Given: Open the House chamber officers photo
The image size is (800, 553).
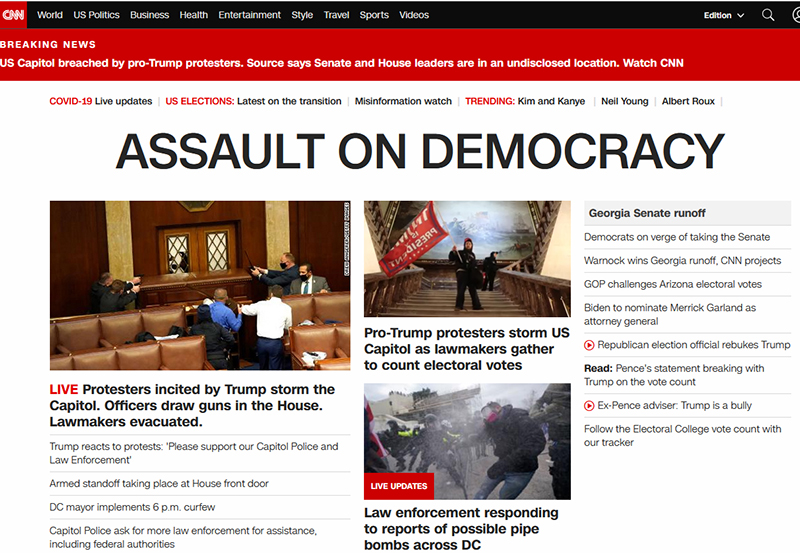Looking at the screenshot, I should [200, 285].
